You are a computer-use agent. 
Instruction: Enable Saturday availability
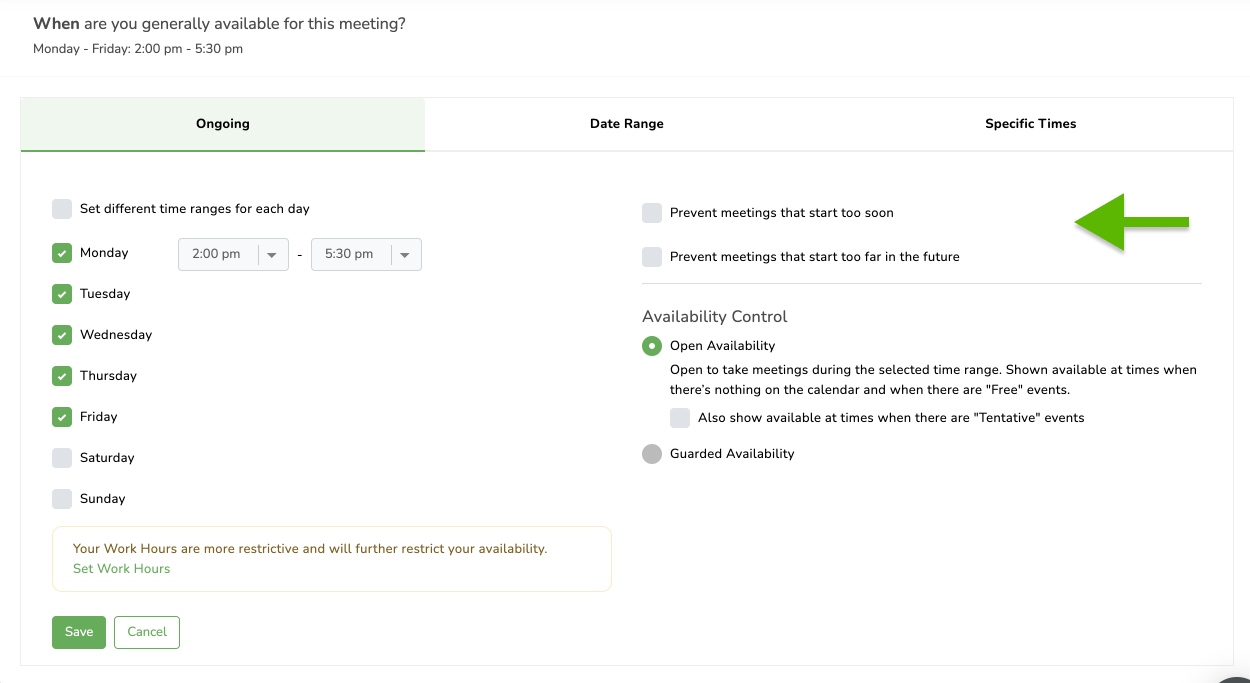pos(62,458)
